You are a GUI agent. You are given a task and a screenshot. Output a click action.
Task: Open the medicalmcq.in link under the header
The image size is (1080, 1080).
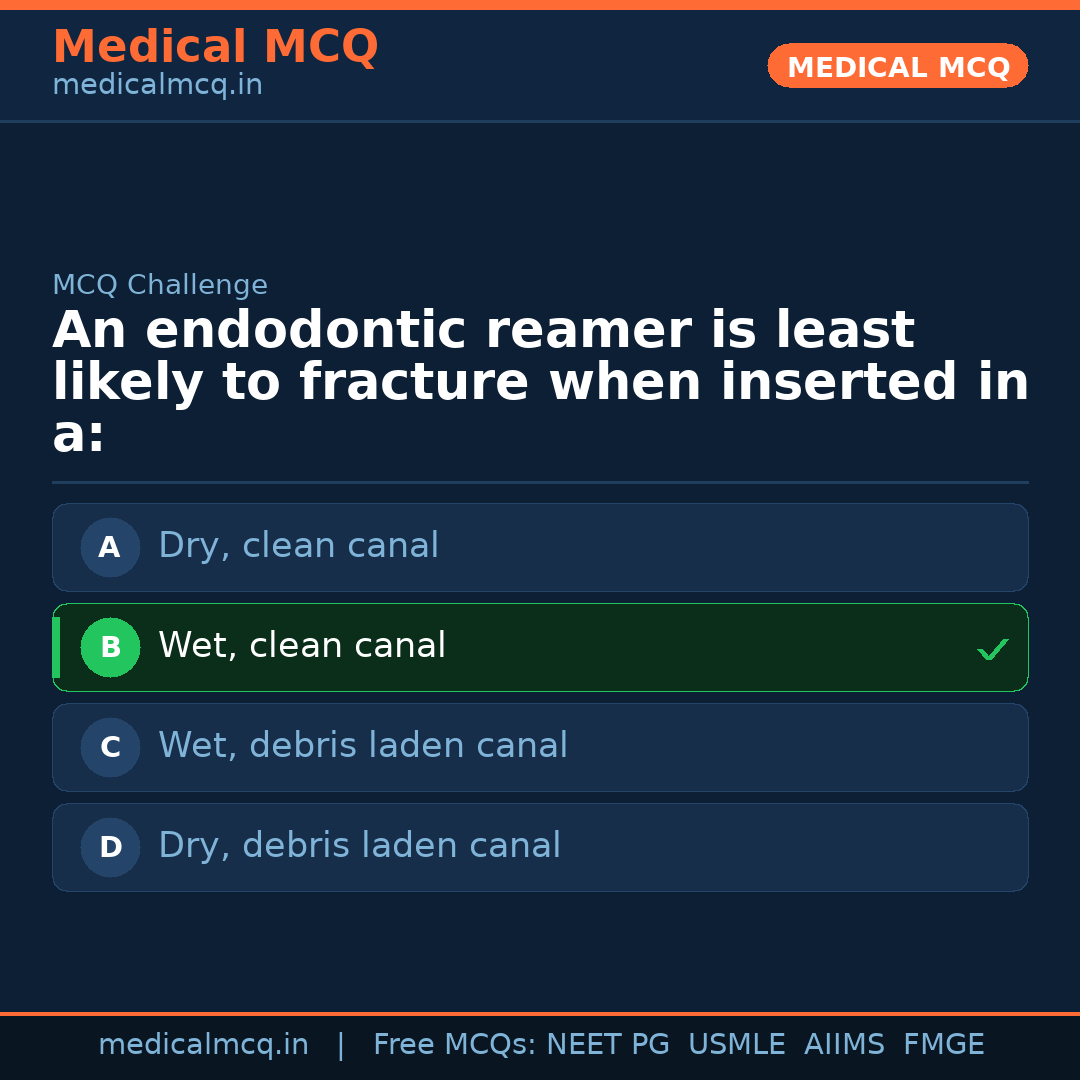point(156,85)
